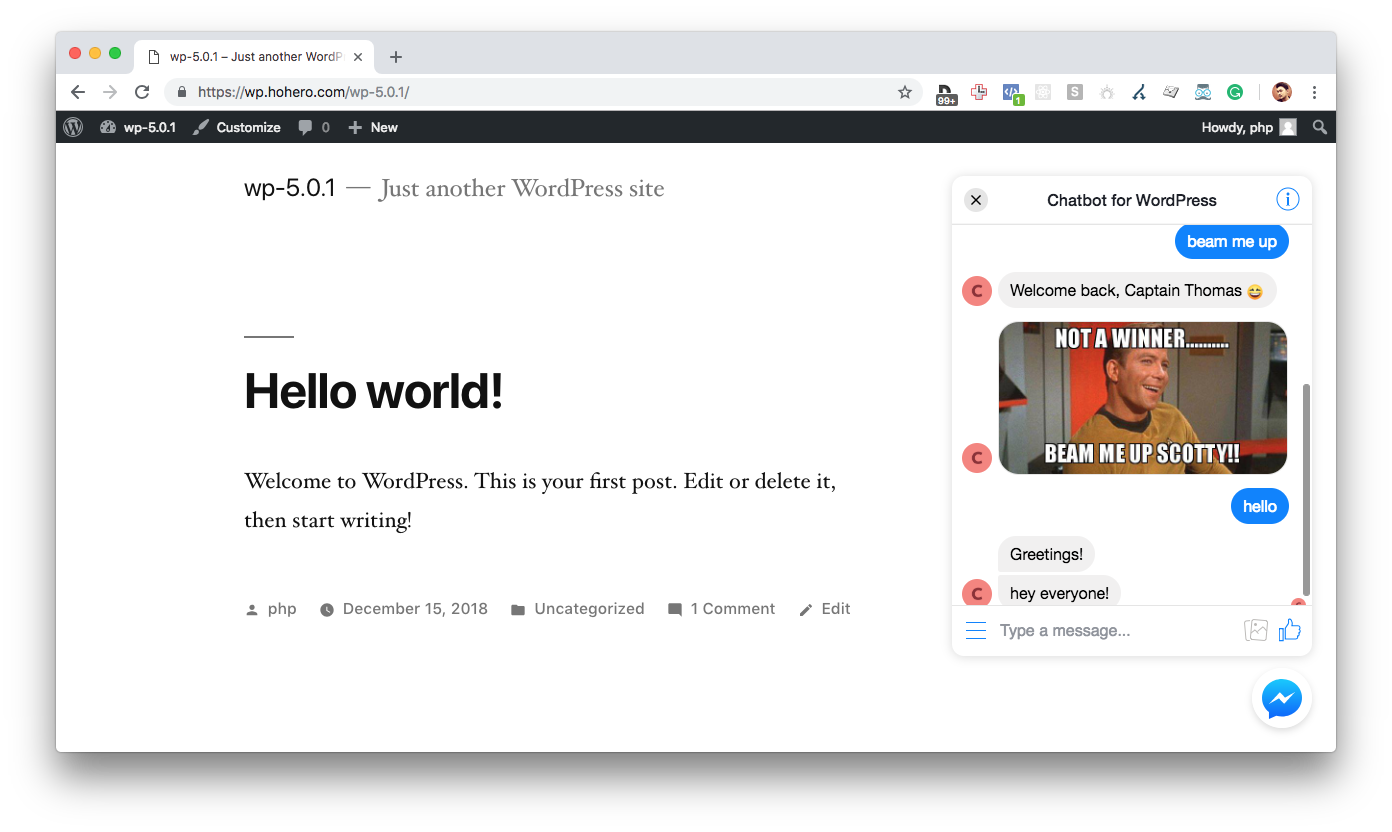Select the wp-5.0.1 browser tab
Screen dimensions: 1392x832
(x=250, y=56)
